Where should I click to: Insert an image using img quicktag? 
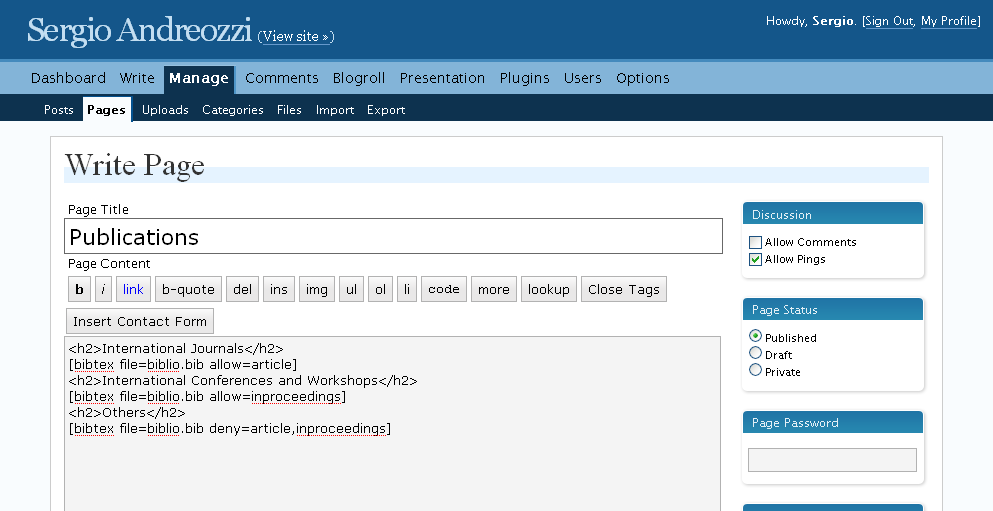click(x=317, y=289)
